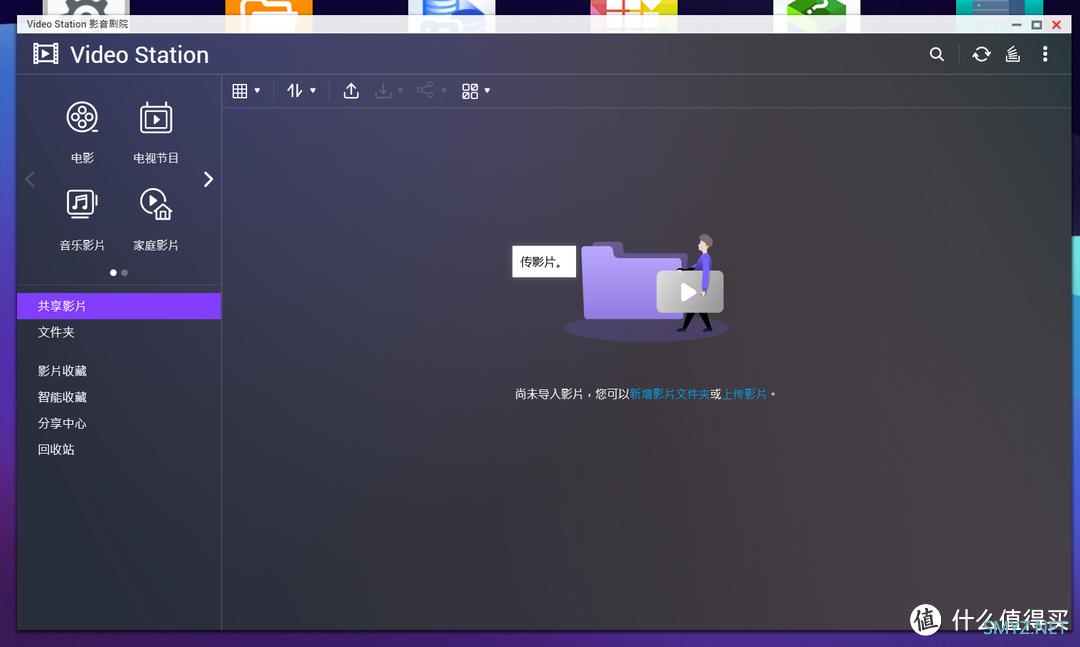Open the three-dot more options menu

click(1045, 54)
